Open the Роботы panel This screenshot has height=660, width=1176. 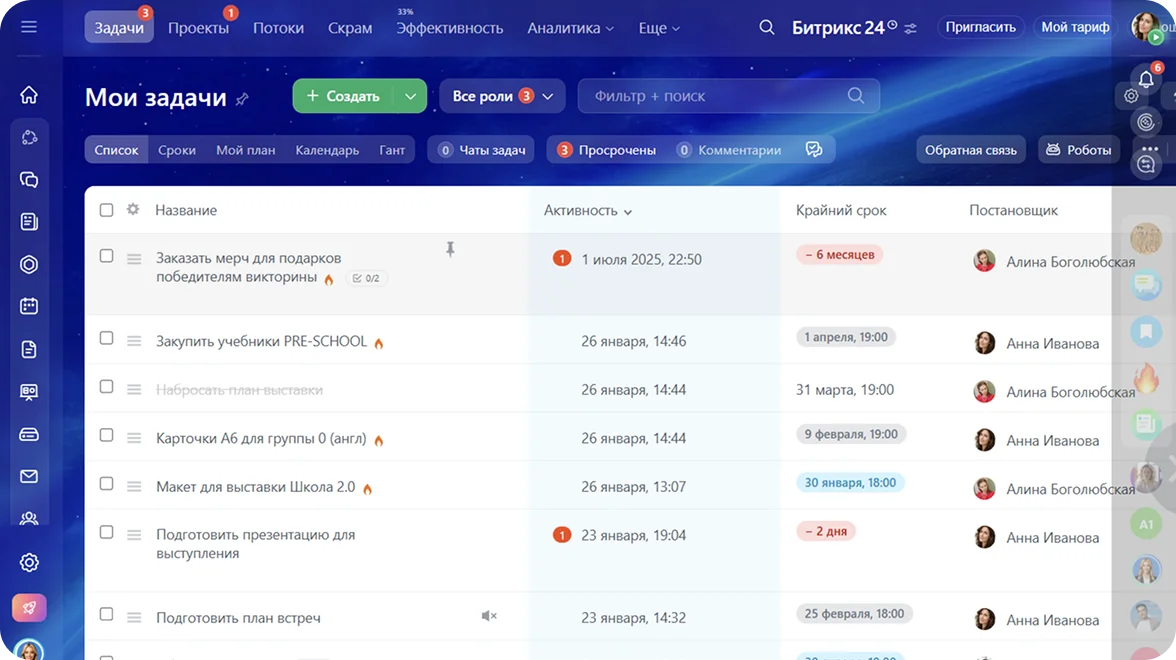(x=1078, y=148)
